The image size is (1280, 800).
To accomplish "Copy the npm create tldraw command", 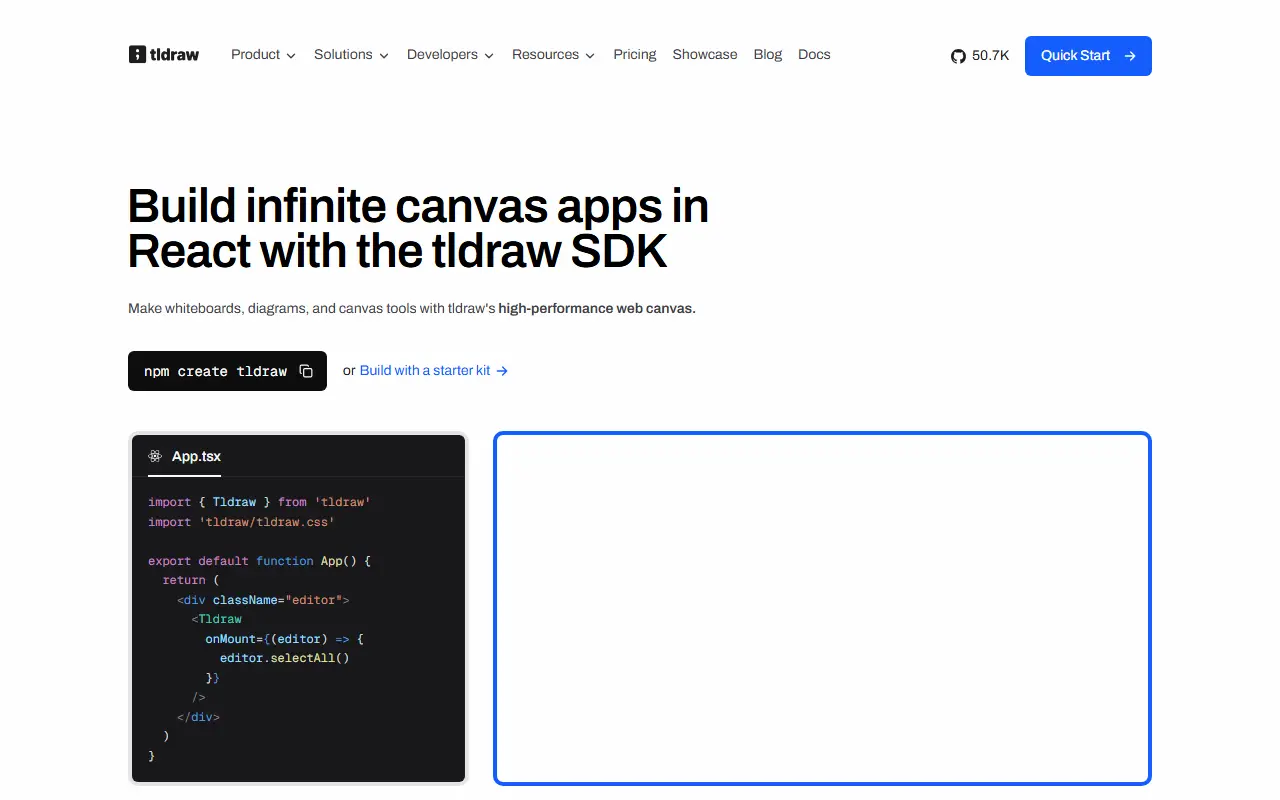I will (x=307, y=371).
